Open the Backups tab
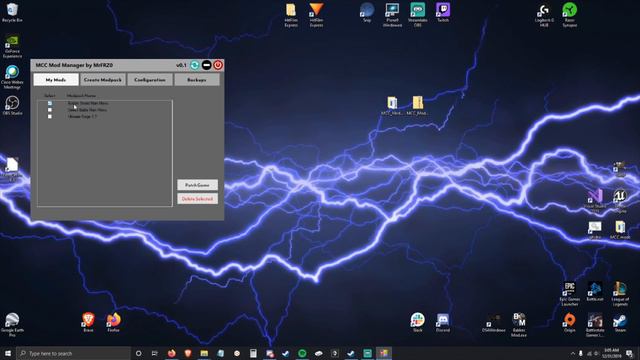Screen dimensions: 640x360 pos(197,80)
